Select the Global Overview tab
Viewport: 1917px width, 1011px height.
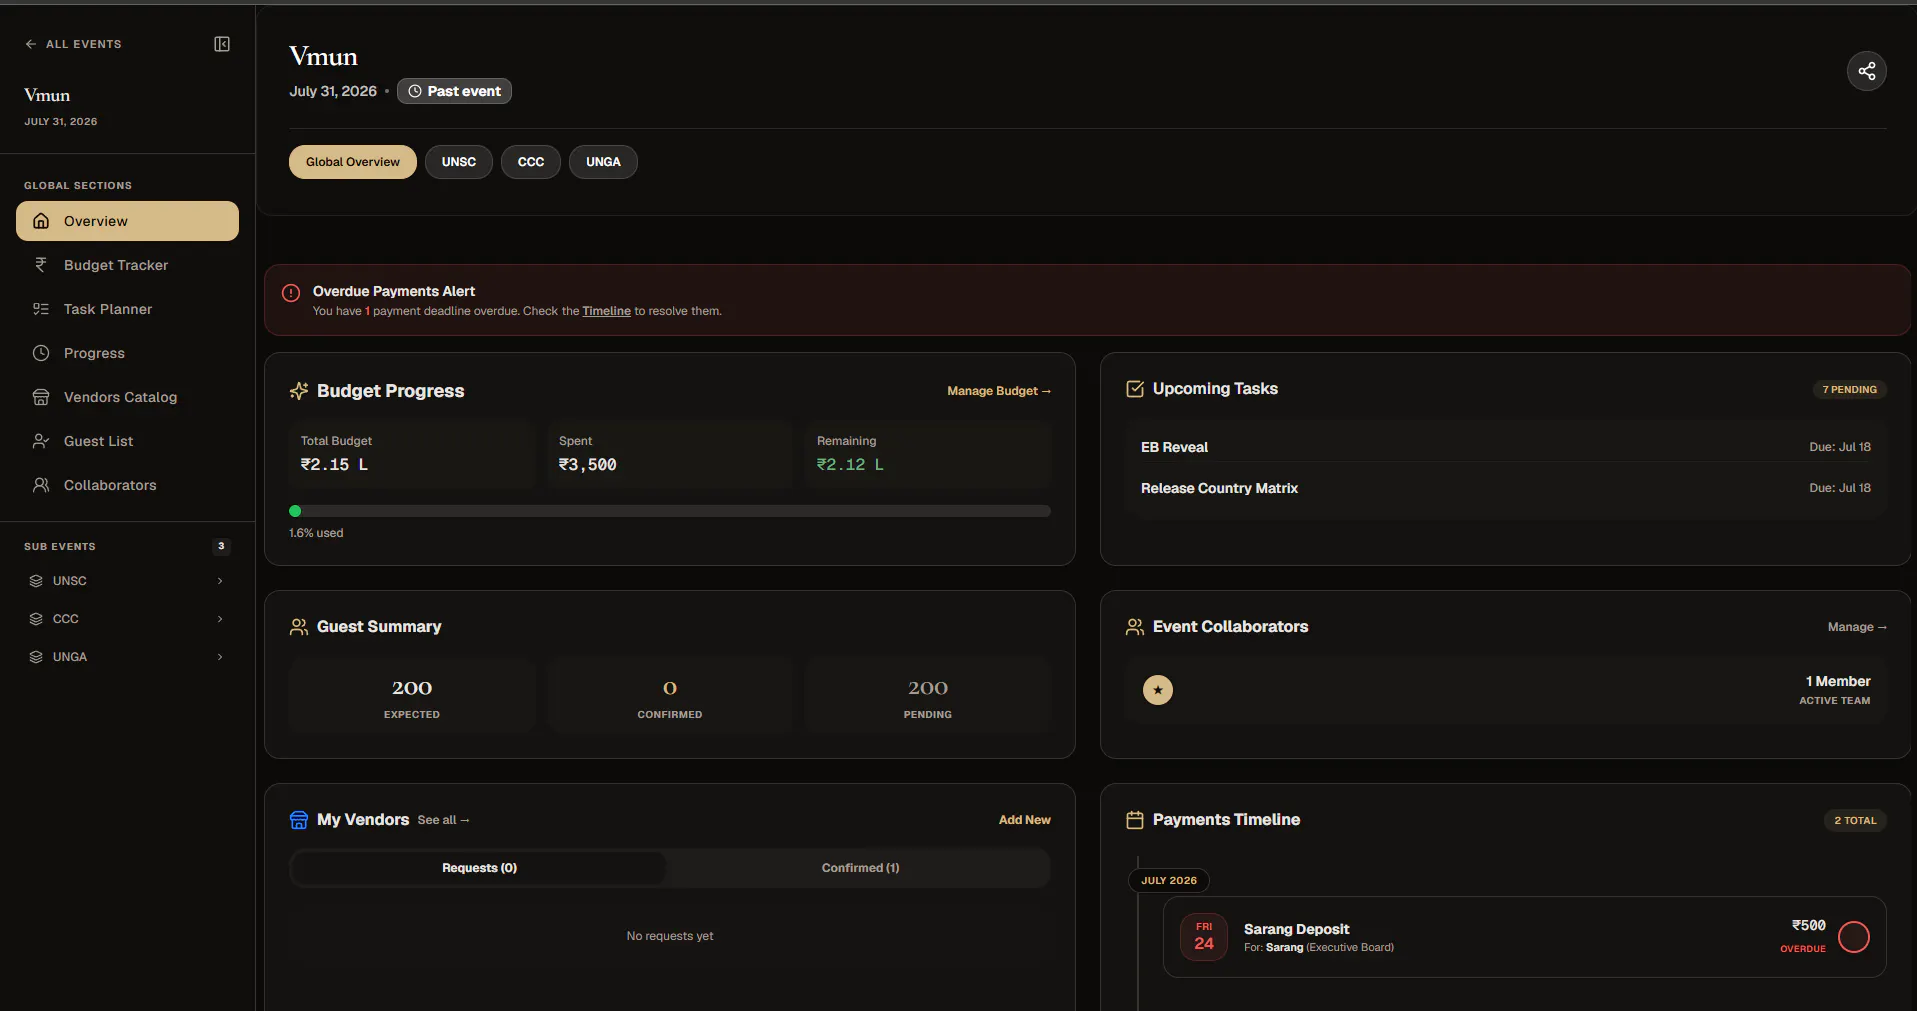pyautogui.click(x=353, y=162)
